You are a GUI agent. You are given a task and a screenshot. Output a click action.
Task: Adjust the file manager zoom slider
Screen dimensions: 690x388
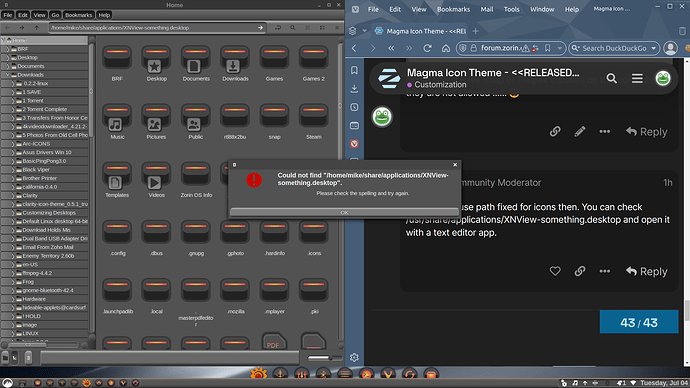click(x=325, y=358)
